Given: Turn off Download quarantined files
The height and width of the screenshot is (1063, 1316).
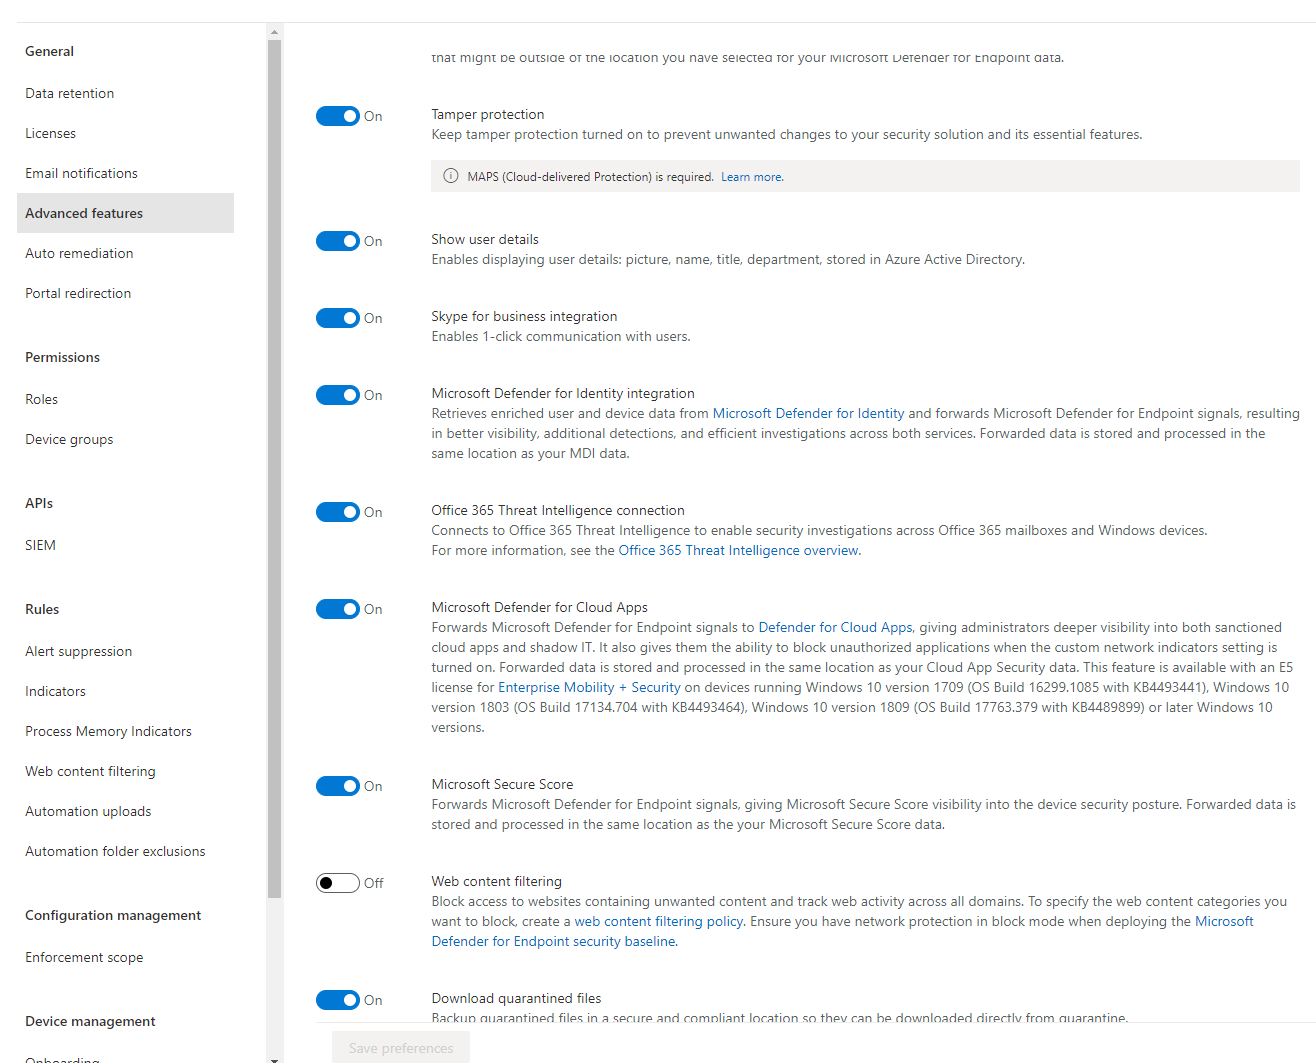Looking at the screenshot, I should point(338,1000).
